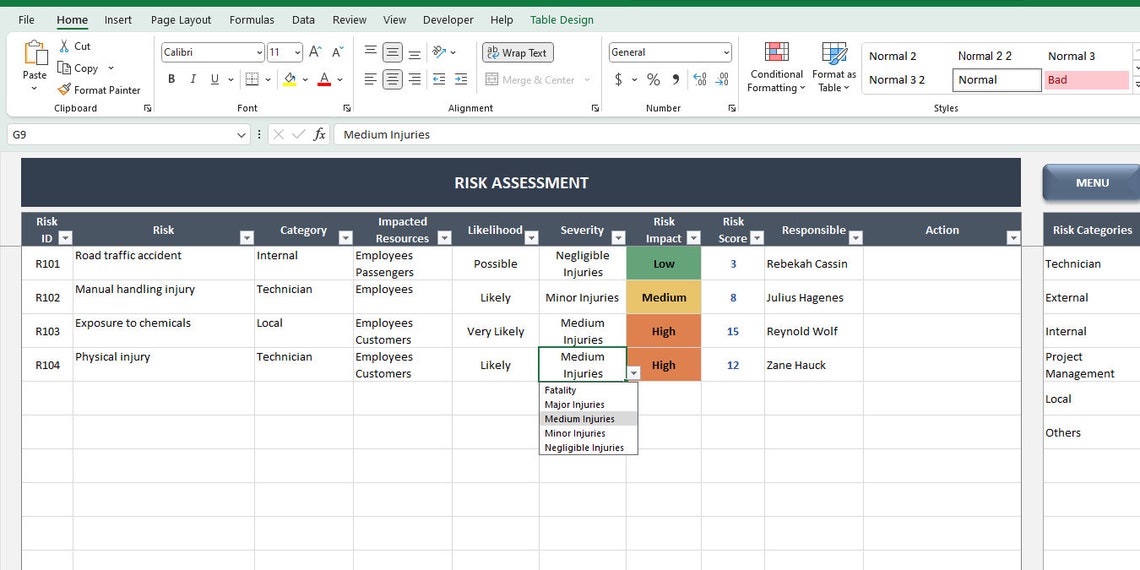
Task: Activate the Format Painter brush
Action: [65, 90]
